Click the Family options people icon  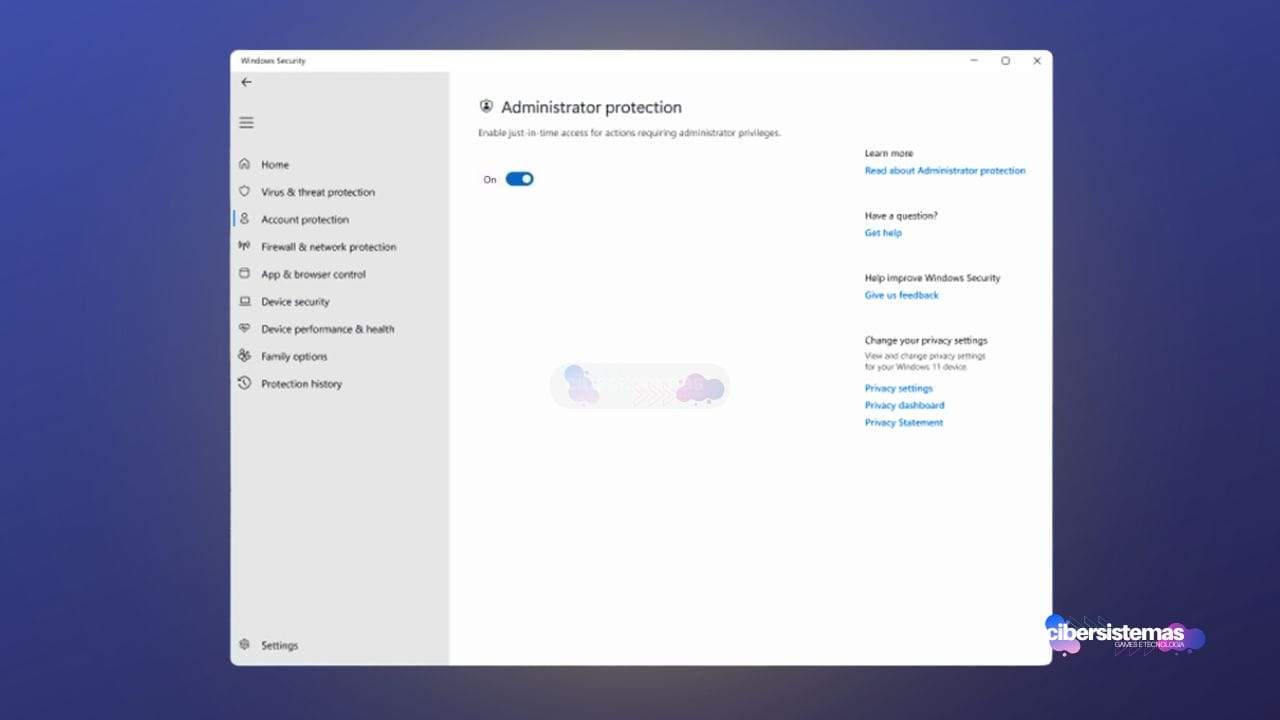click(244, 356)
